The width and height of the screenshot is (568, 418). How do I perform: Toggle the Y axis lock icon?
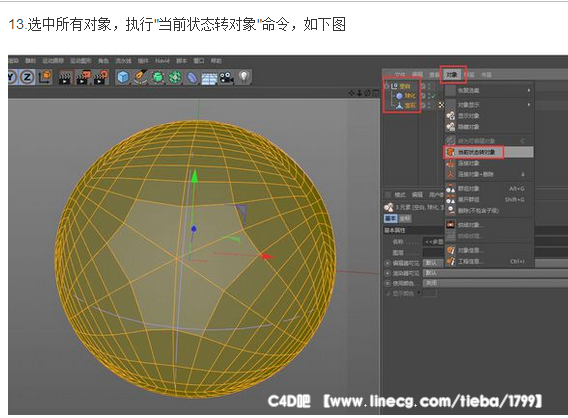click(12, 77)
